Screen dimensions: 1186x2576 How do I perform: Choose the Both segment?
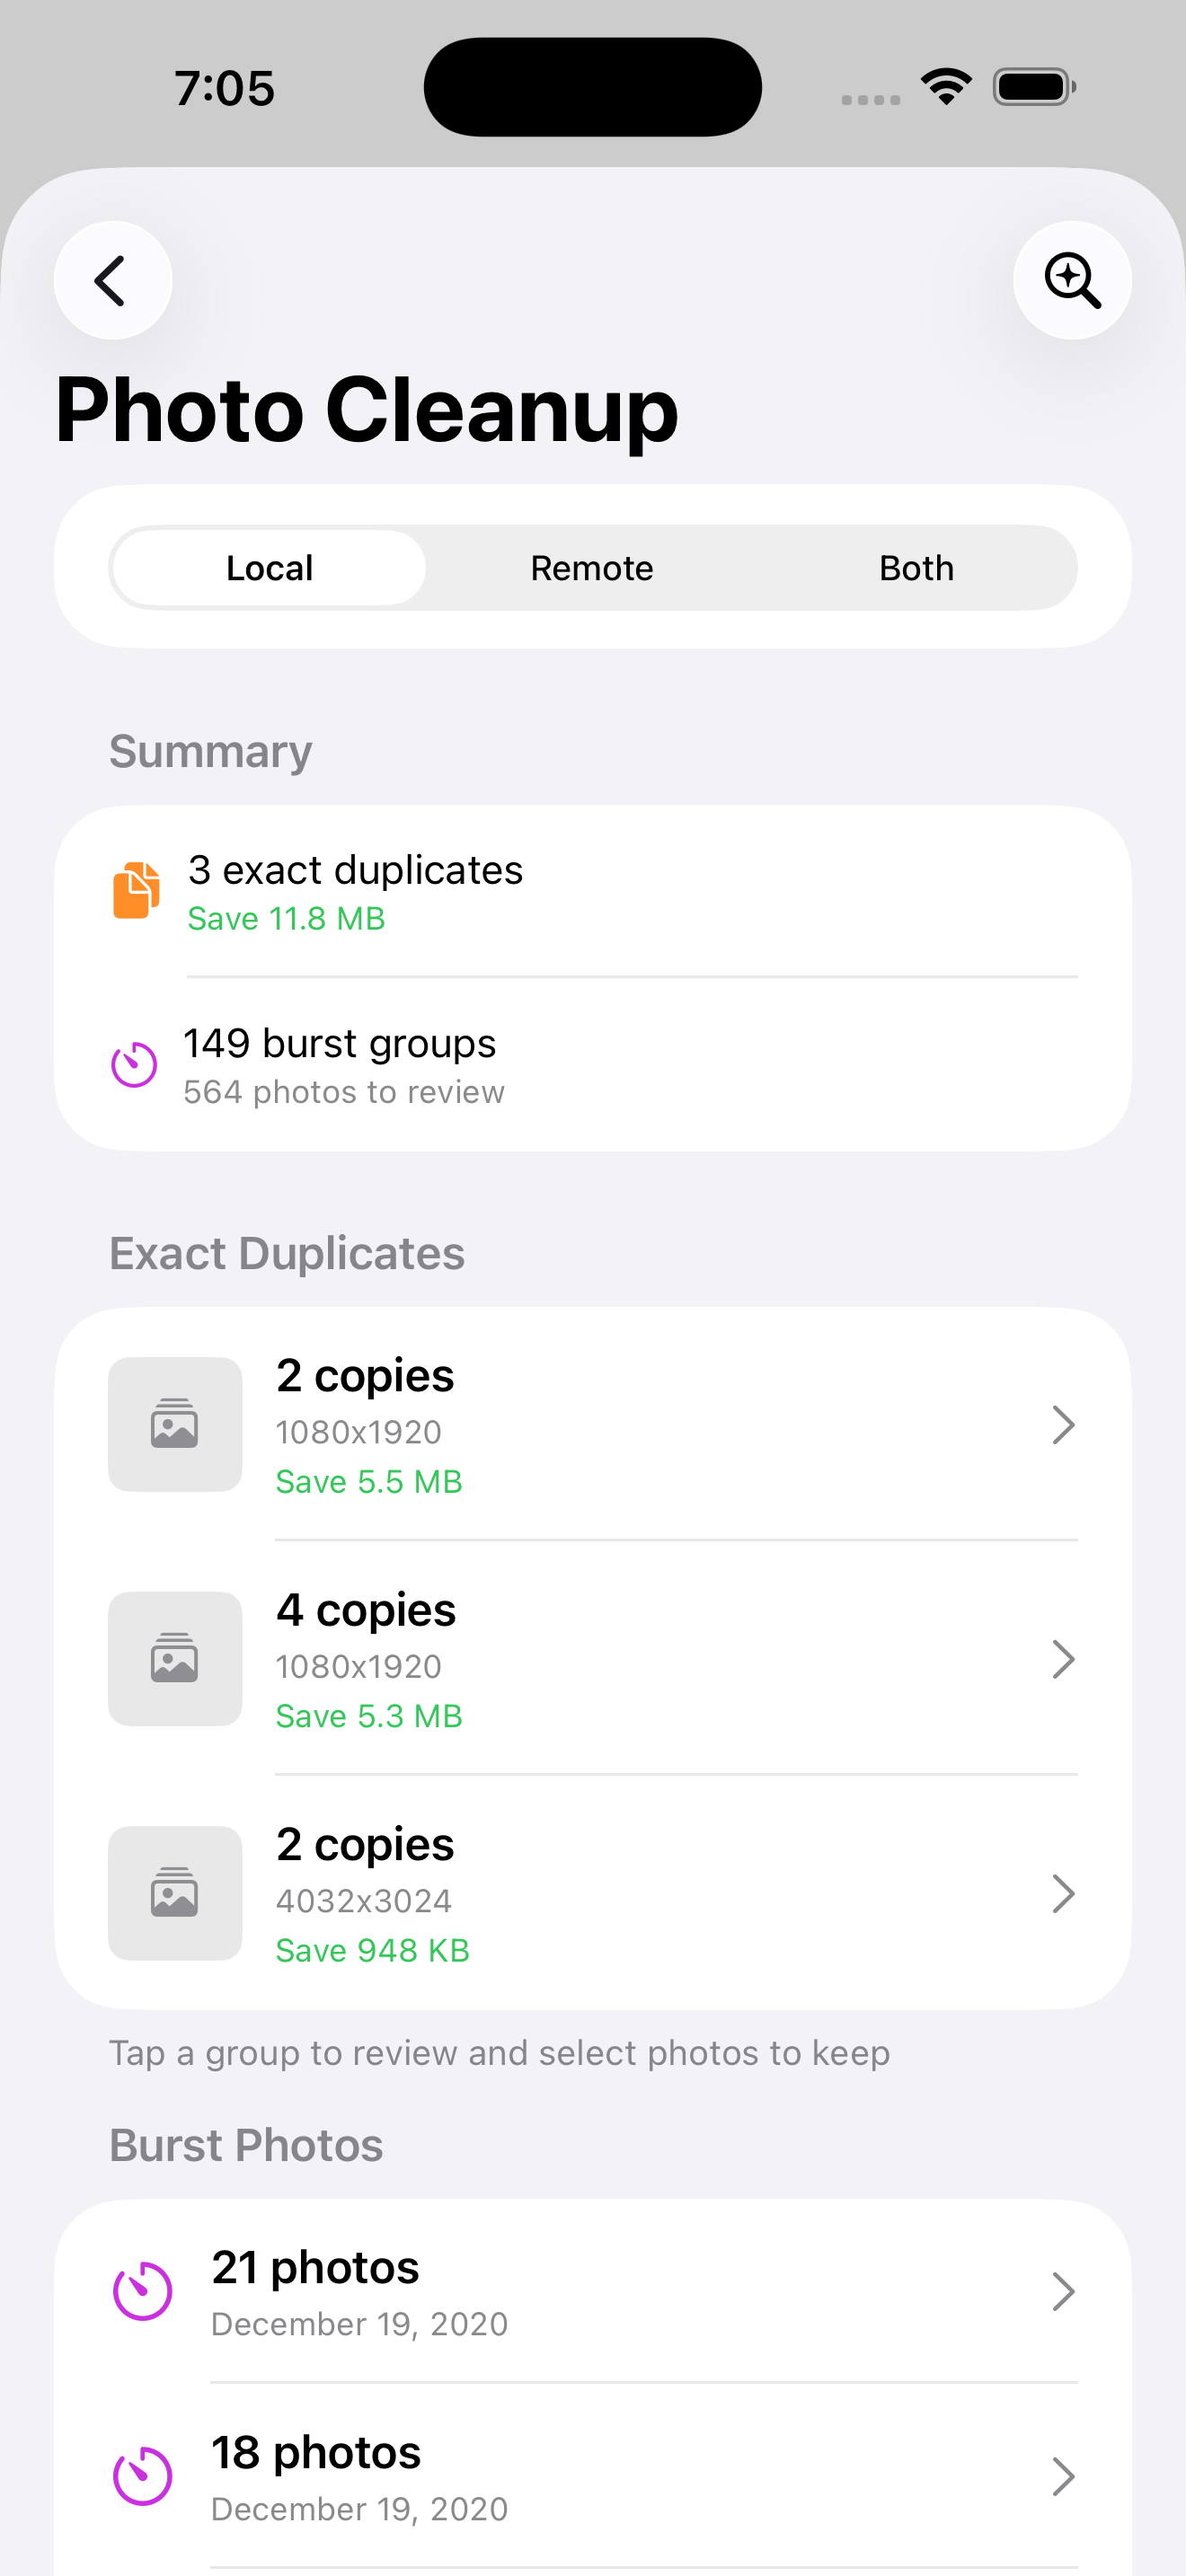tap(916, 568)
